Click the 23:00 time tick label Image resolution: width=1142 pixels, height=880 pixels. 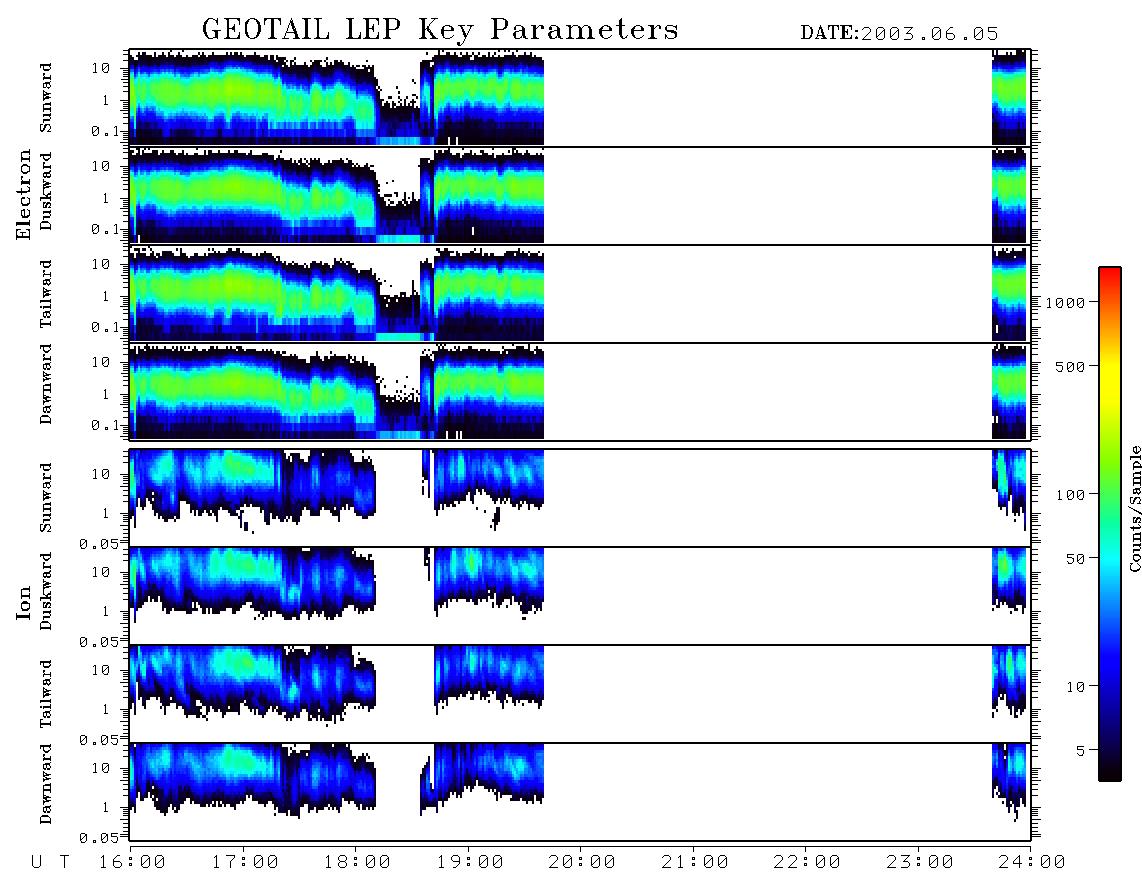tap(920, 863)
